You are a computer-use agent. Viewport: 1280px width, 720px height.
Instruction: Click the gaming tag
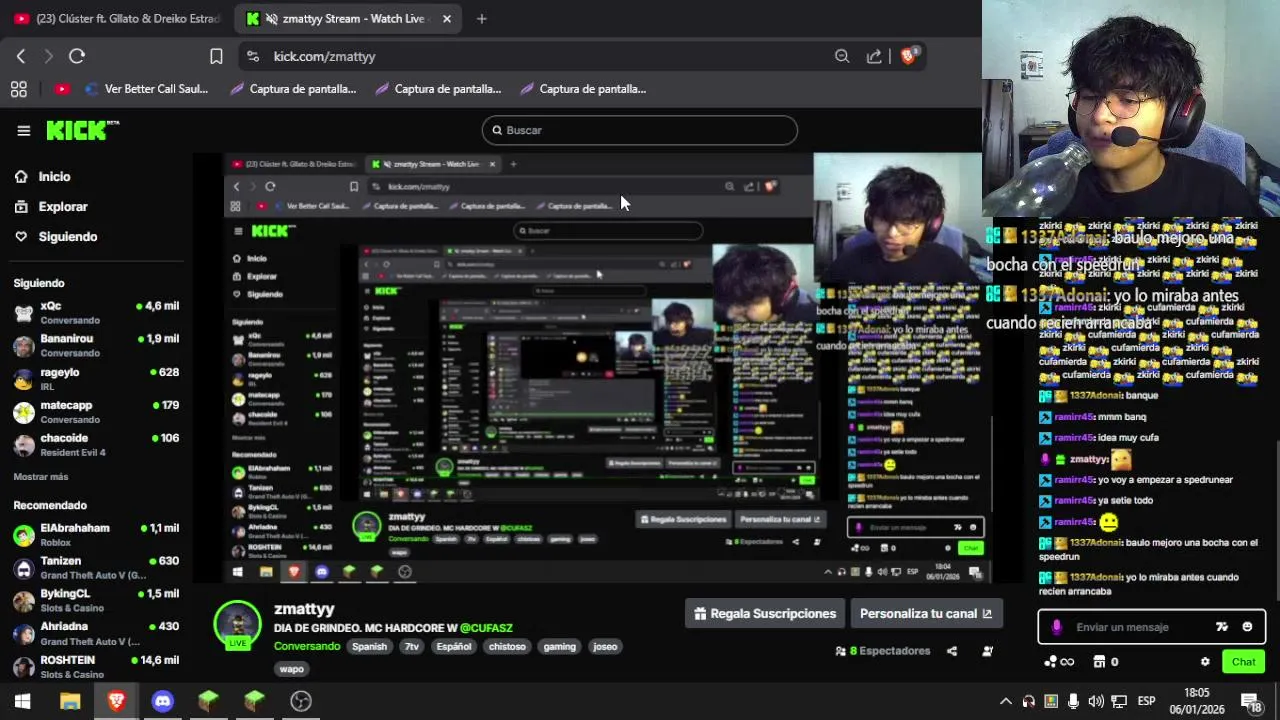coord(559,646)
